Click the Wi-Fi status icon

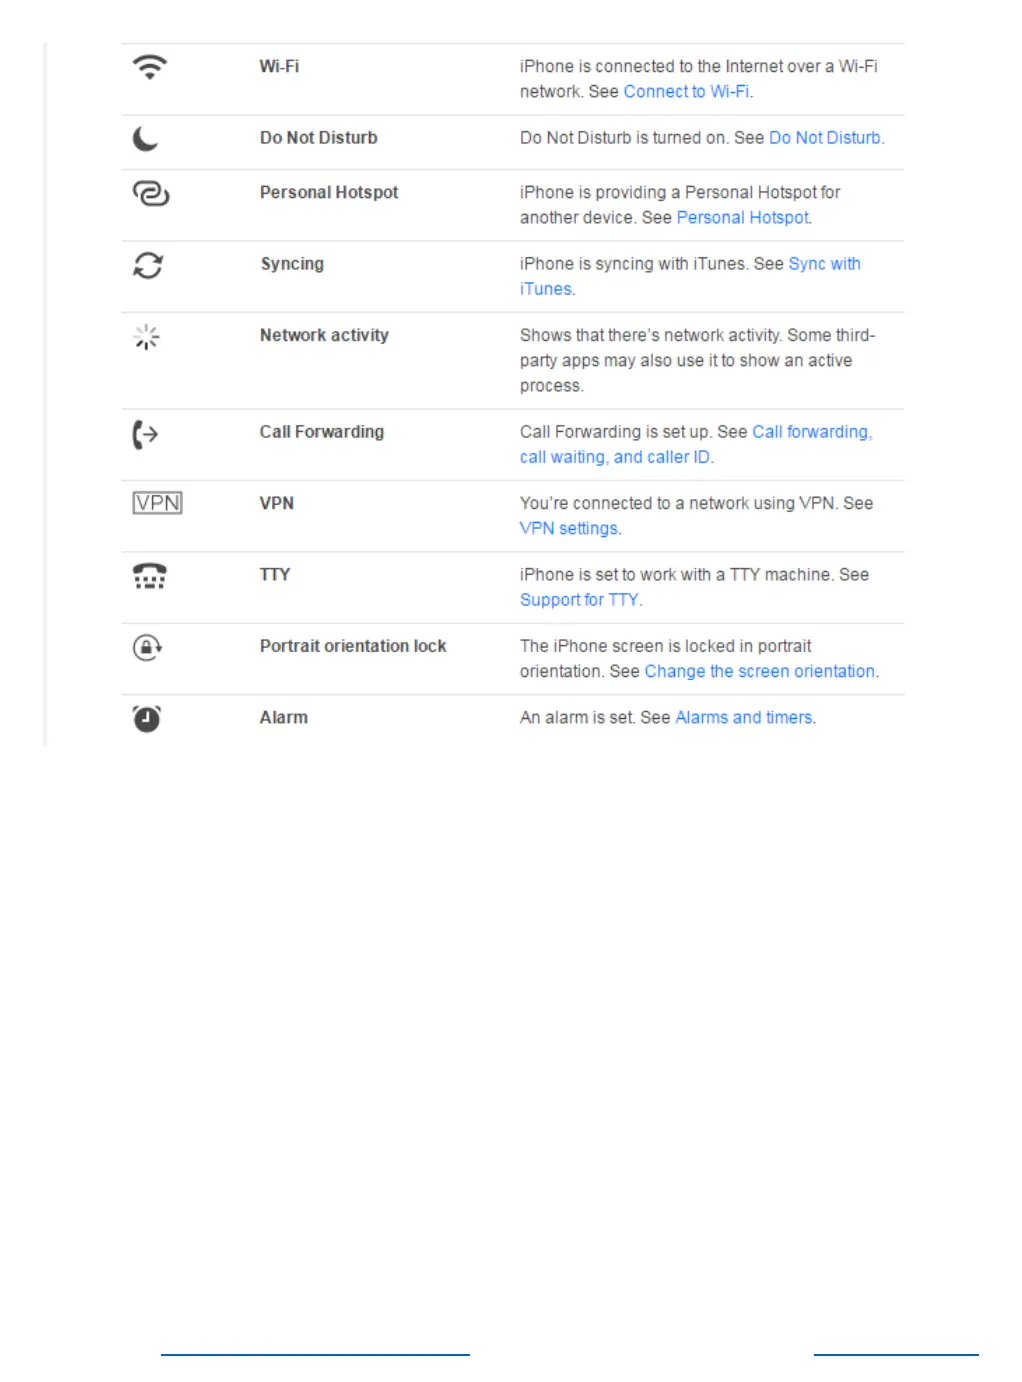click(x=150, y=67)
